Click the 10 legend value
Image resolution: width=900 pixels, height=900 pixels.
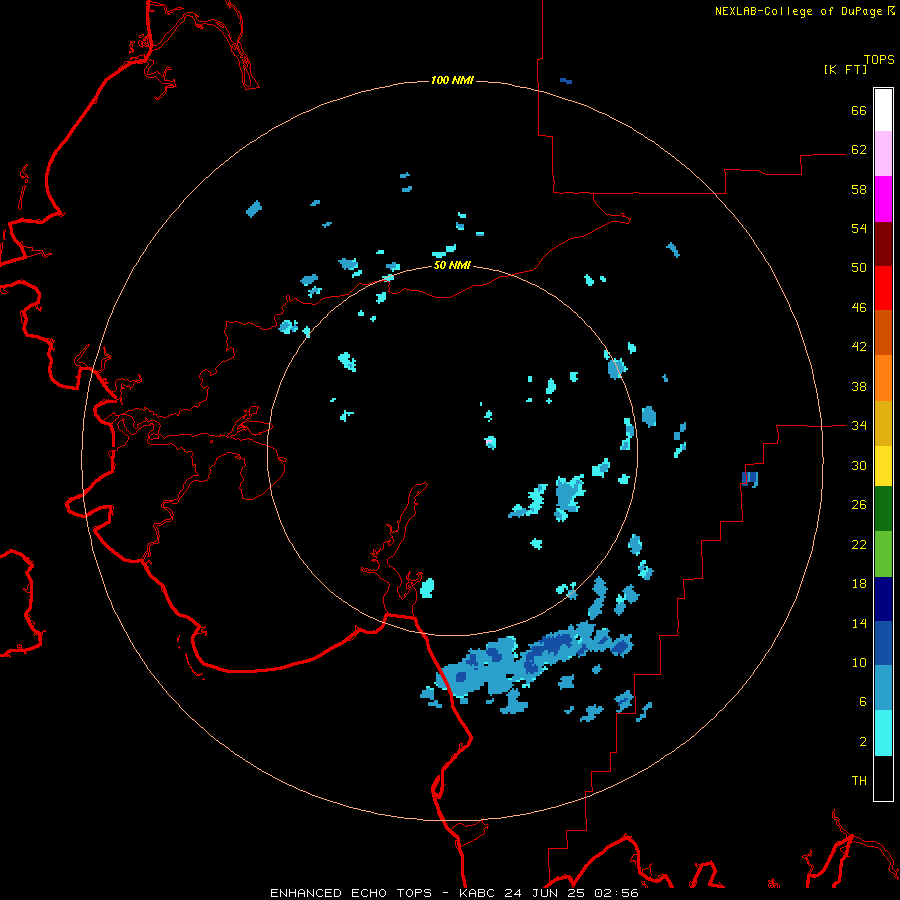(859, 663)
